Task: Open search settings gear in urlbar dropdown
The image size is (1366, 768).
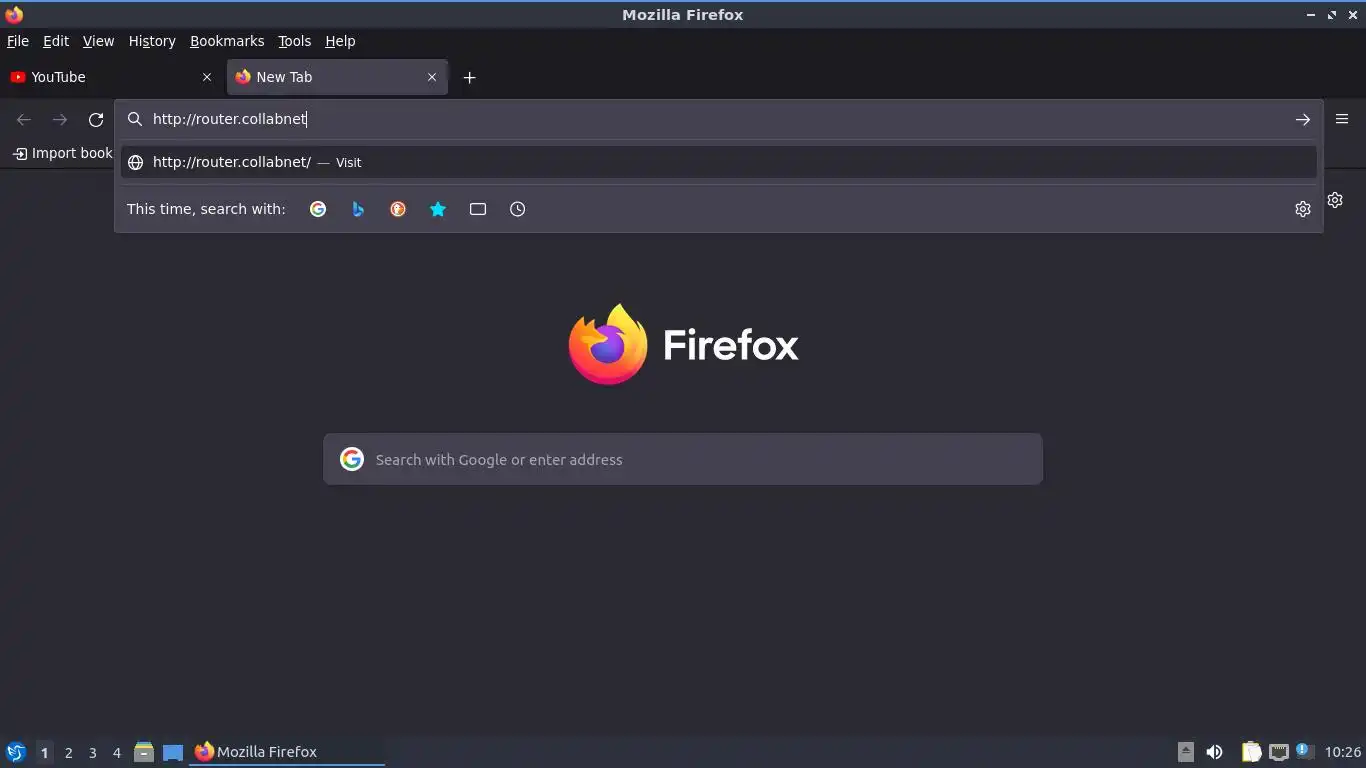Action: pyautogui.click(x=1302, y=209)
